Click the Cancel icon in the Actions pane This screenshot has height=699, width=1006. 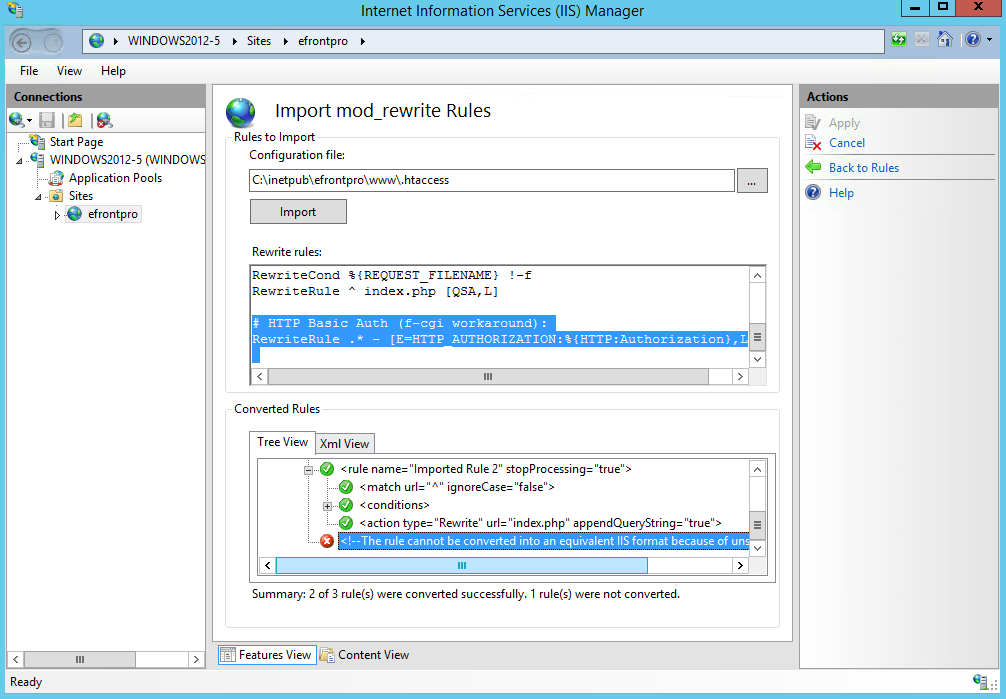813,142
